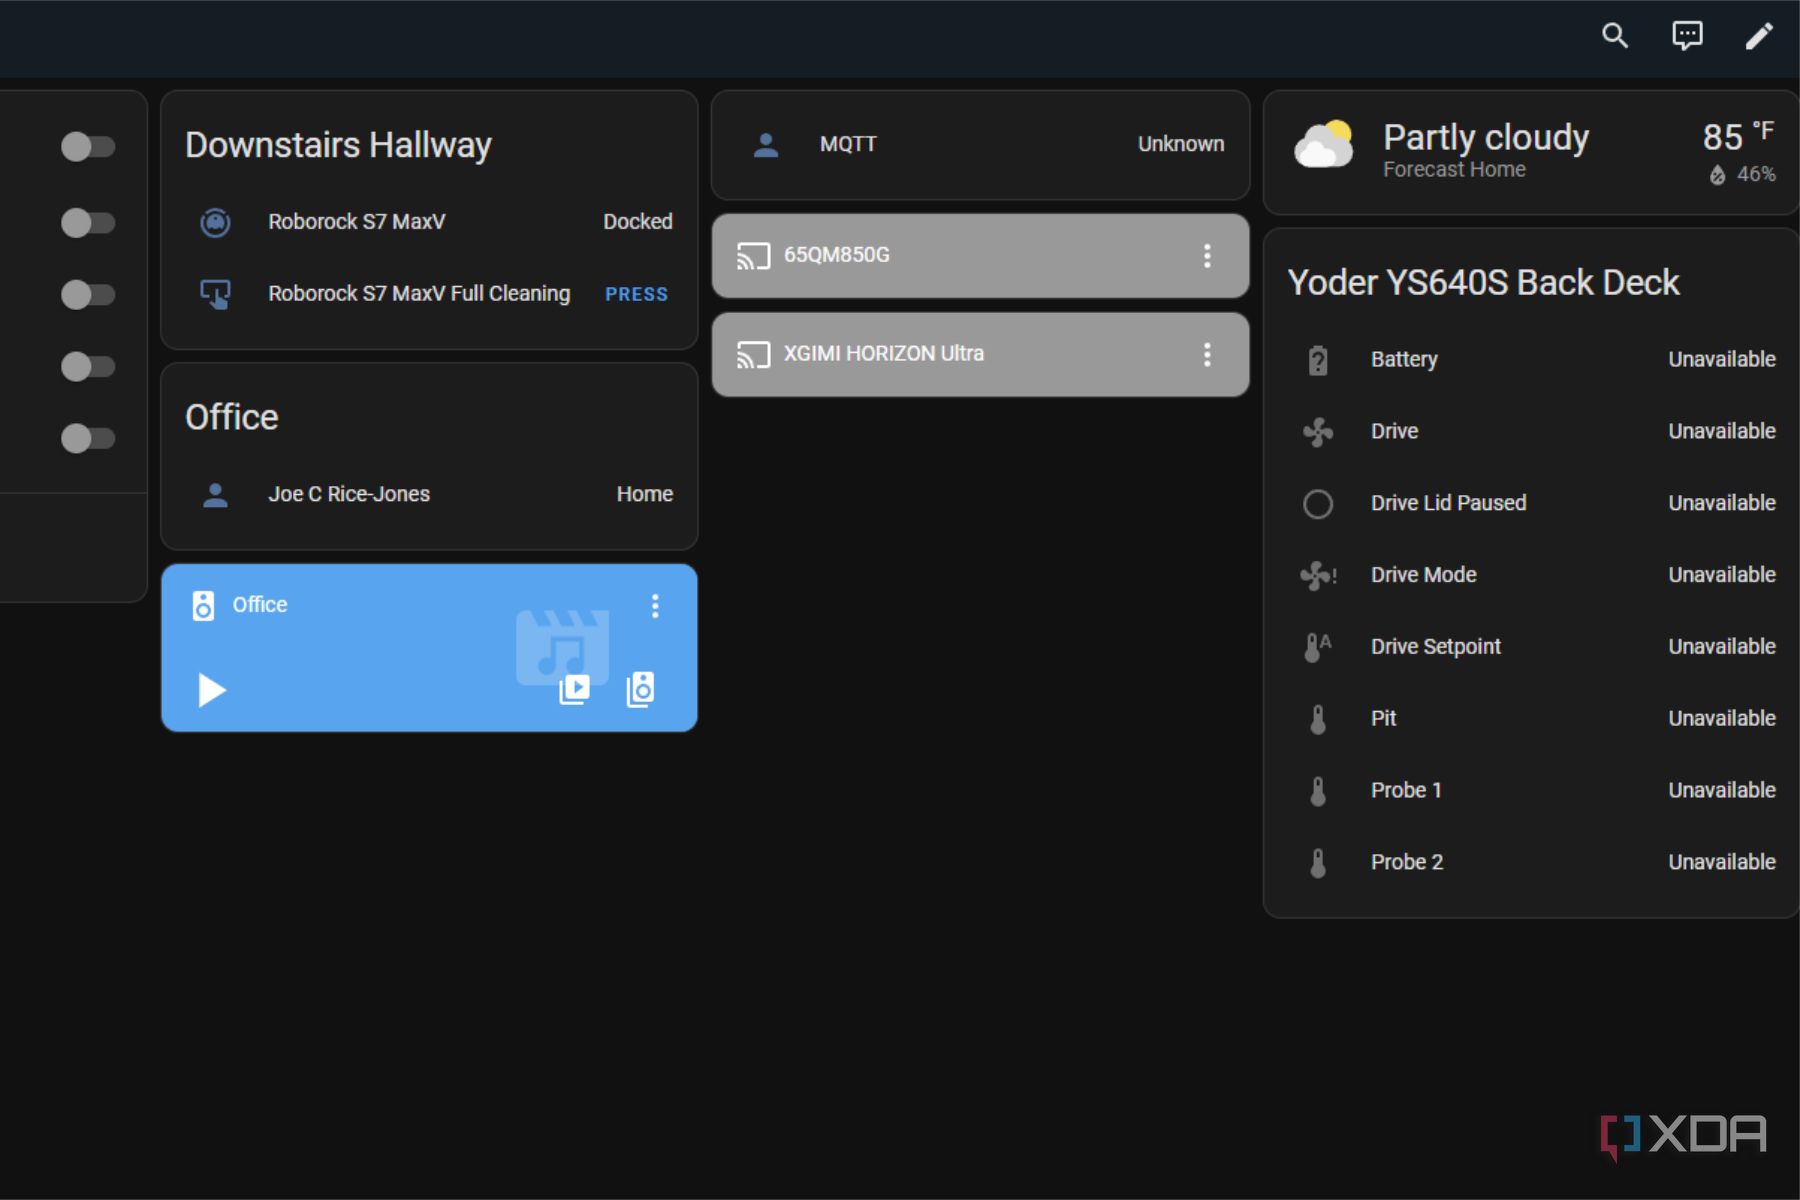Click the Unknown state for MQTT
The height and width of the screenshot is (1200, 1800).
pyautogui.click(x=1181, y=144)
